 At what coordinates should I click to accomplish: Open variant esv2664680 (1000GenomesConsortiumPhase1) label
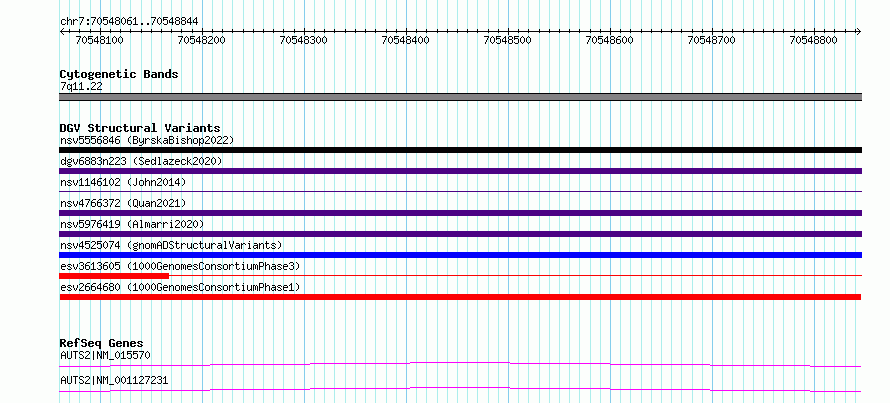pos(180,287)
